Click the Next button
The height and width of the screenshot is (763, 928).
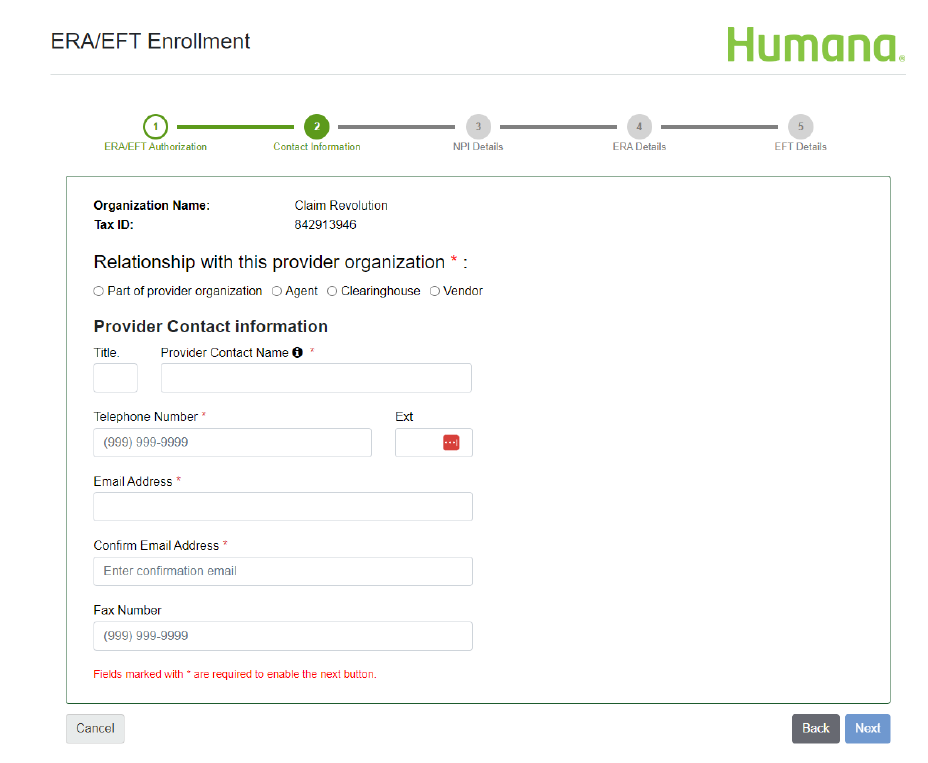866,728
